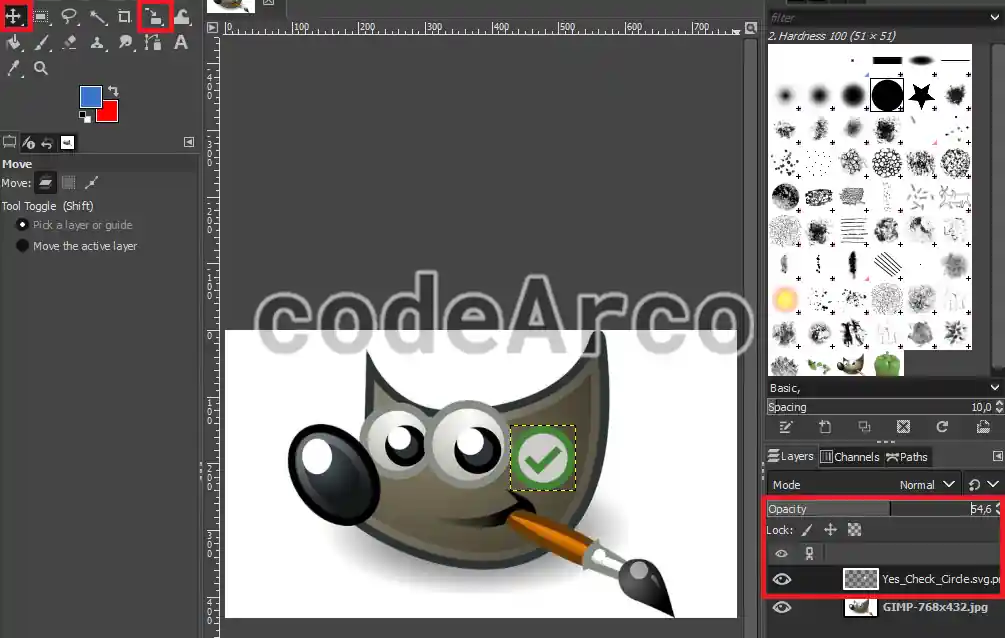The height and width of the screenshot is (638, 1005).
Task: Open the layer Mode Normal dropdown
Action: (863, 485)
